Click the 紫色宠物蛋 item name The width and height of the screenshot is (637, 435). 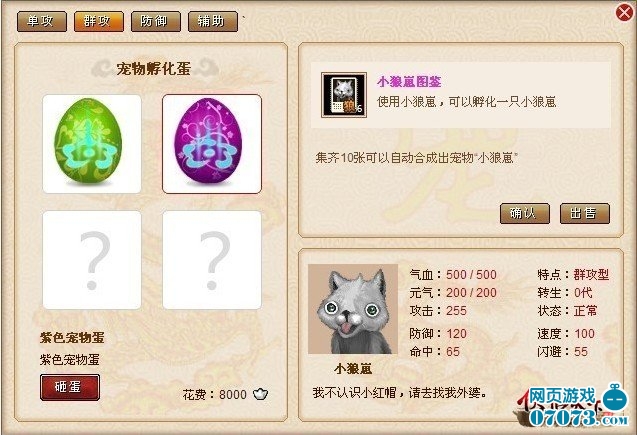click(72, 338)
